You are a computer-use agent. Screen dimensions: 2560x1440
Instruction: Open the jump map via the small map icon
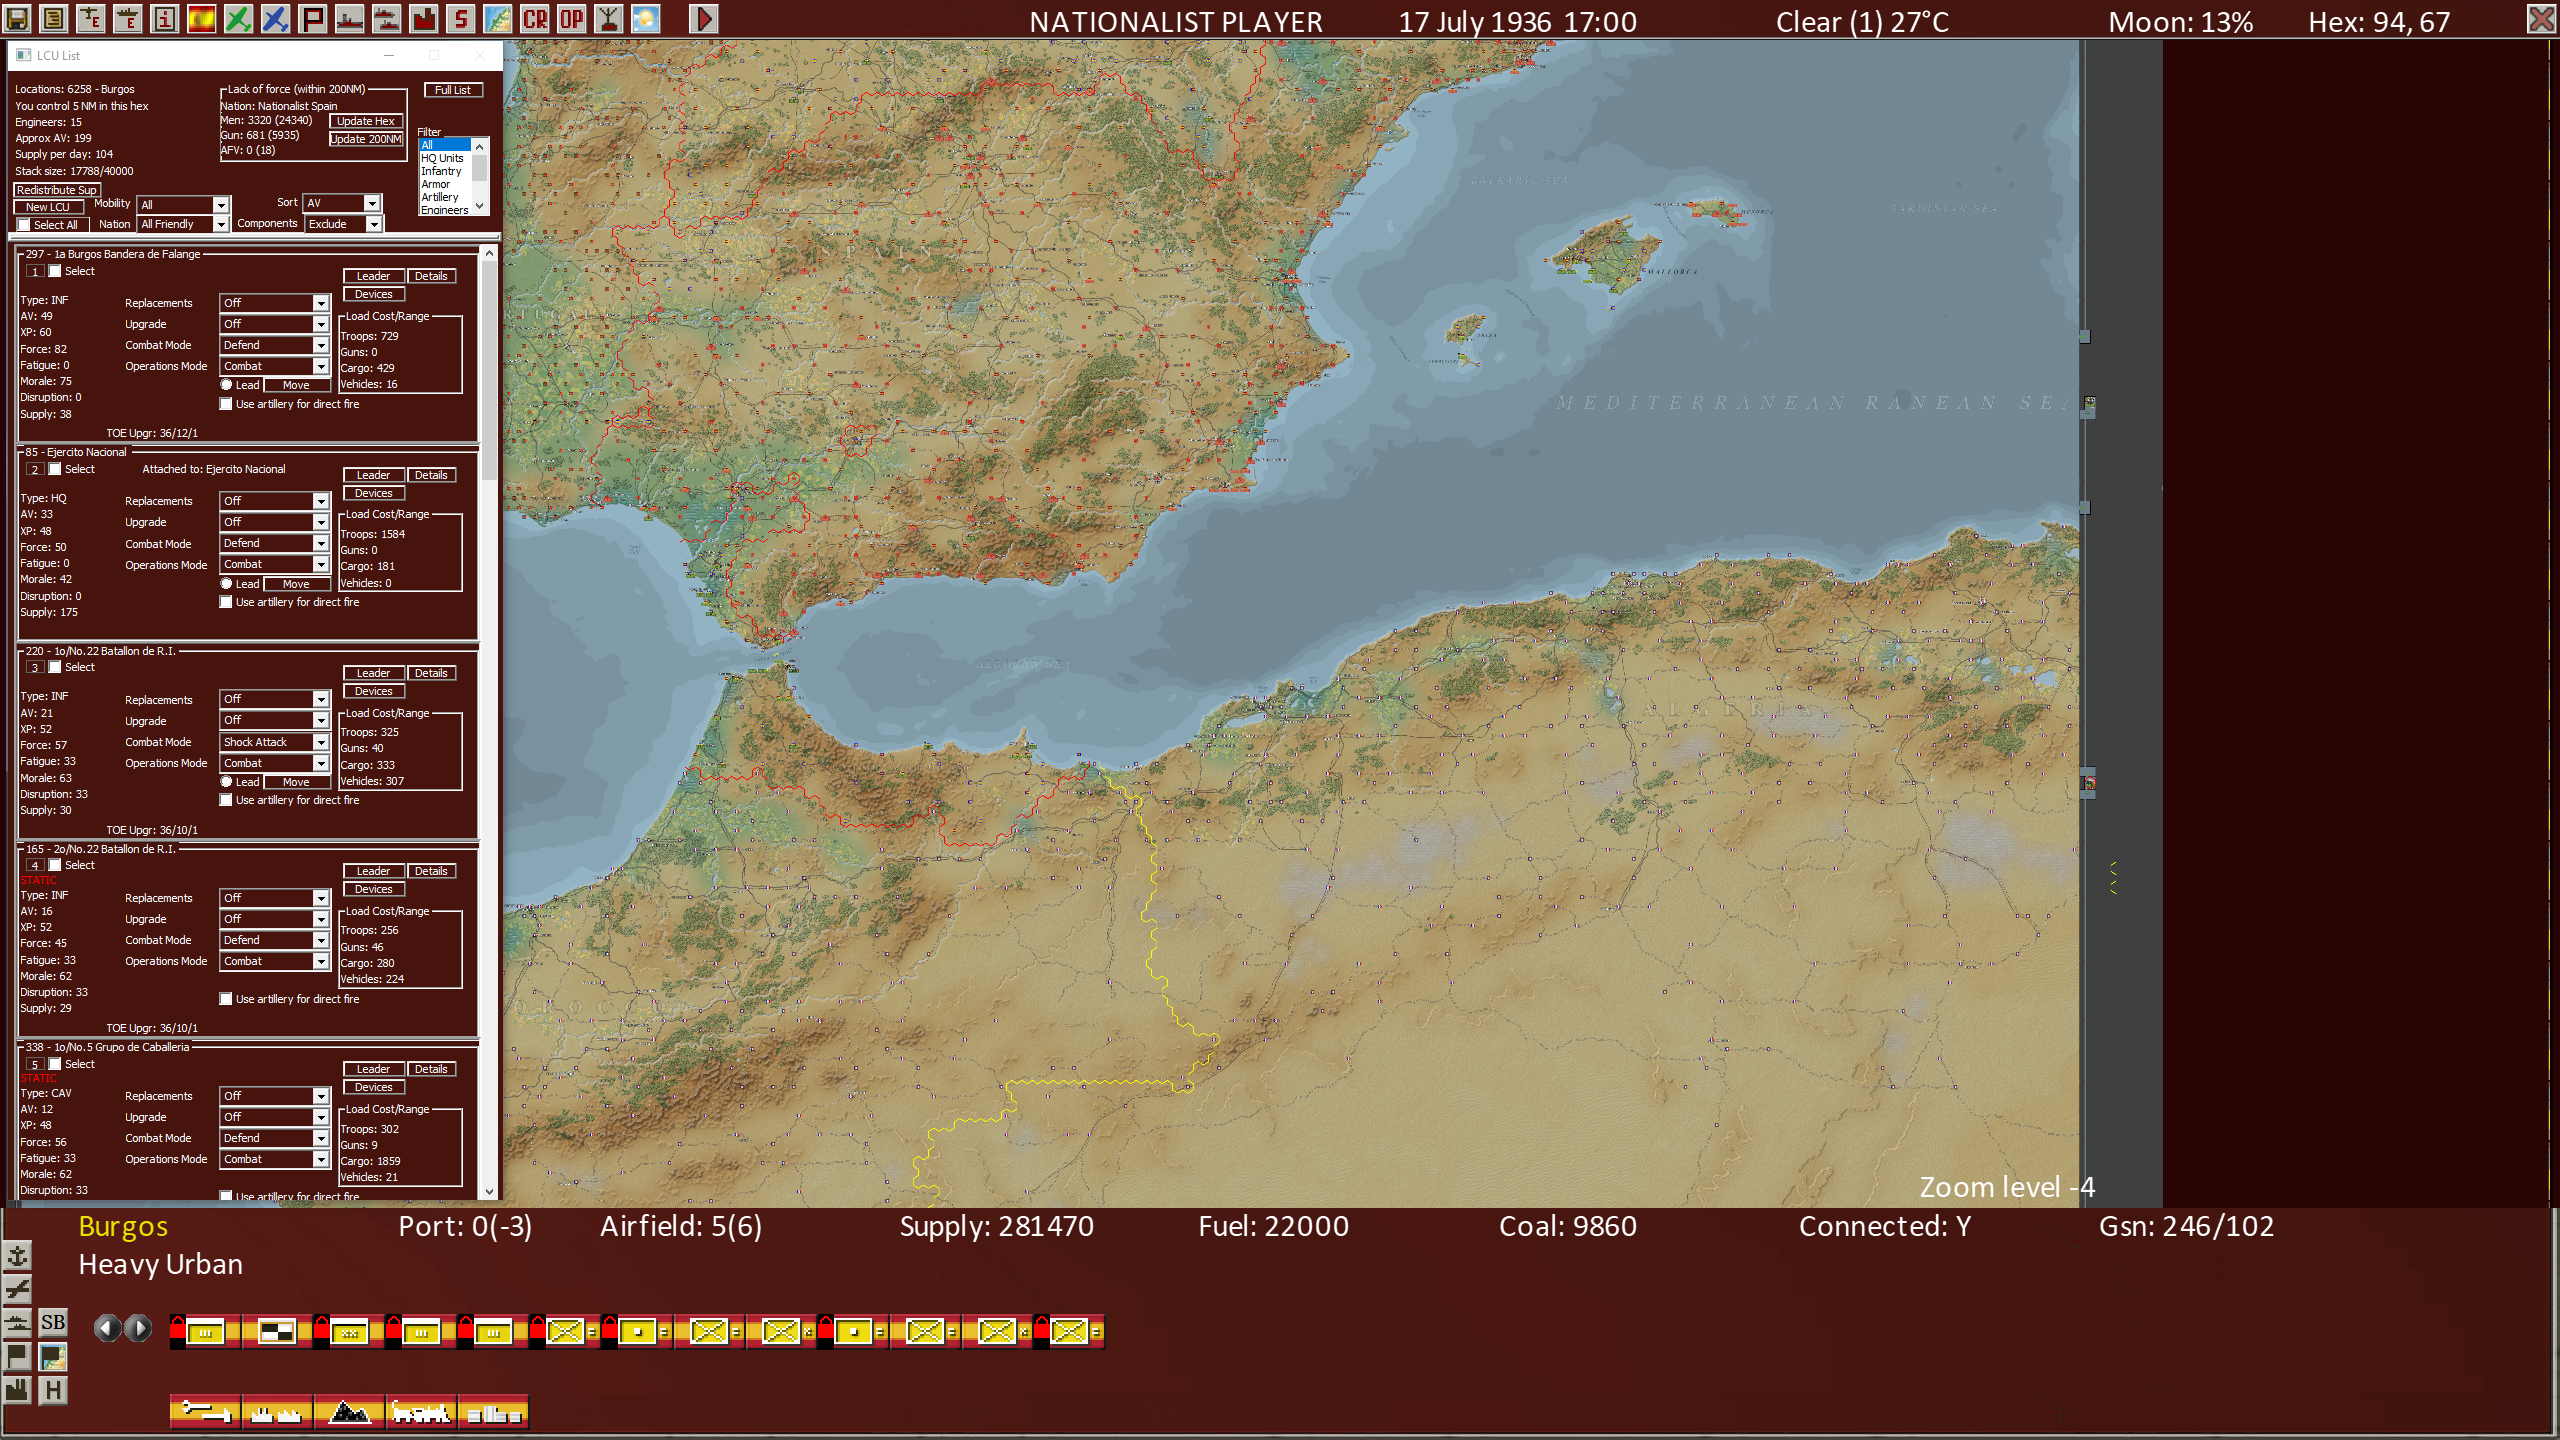(x=496, y=18)
